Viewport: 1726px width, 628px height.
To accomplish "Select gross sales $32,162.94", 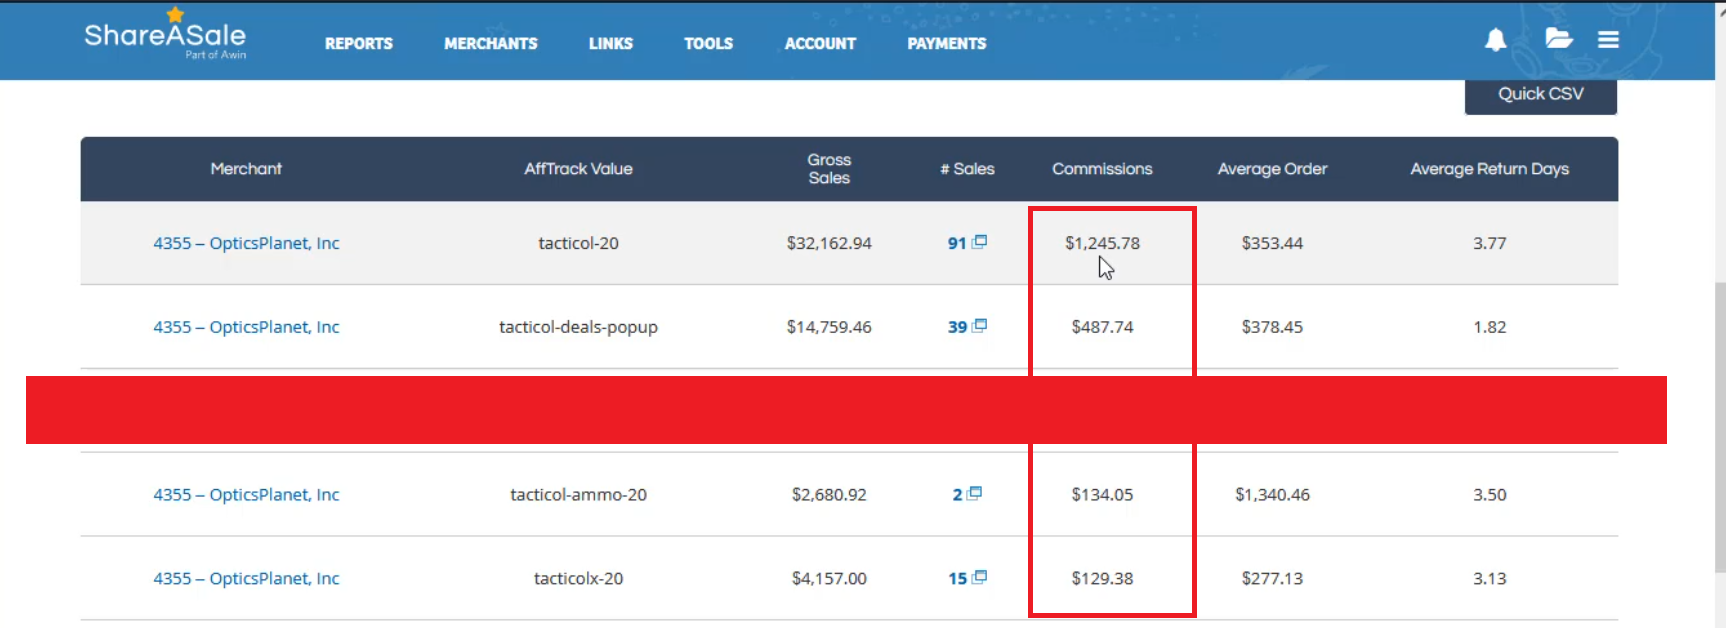I will (x=829, y=243).
